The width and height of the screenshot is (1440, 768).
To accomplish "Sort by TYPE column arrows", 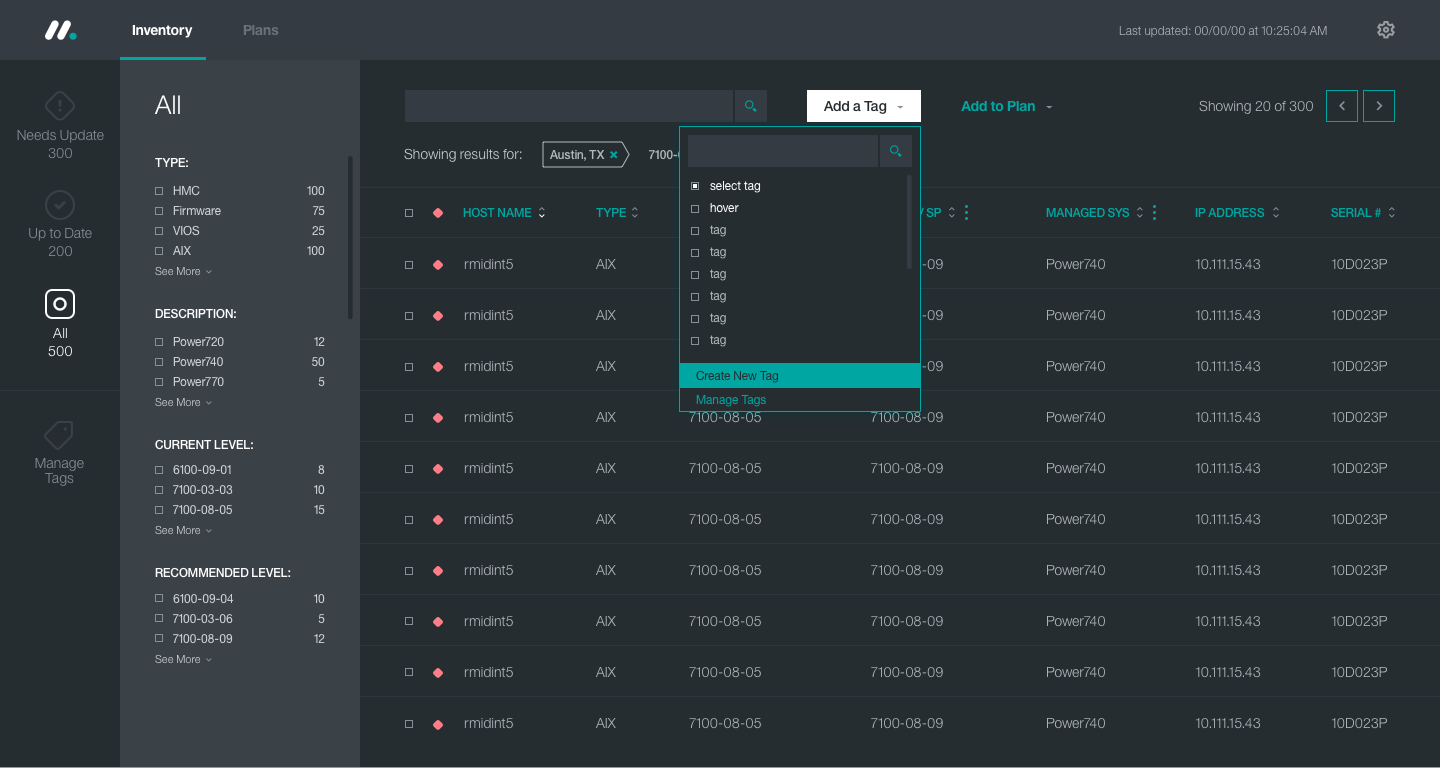I will click(x=635, y=213).
